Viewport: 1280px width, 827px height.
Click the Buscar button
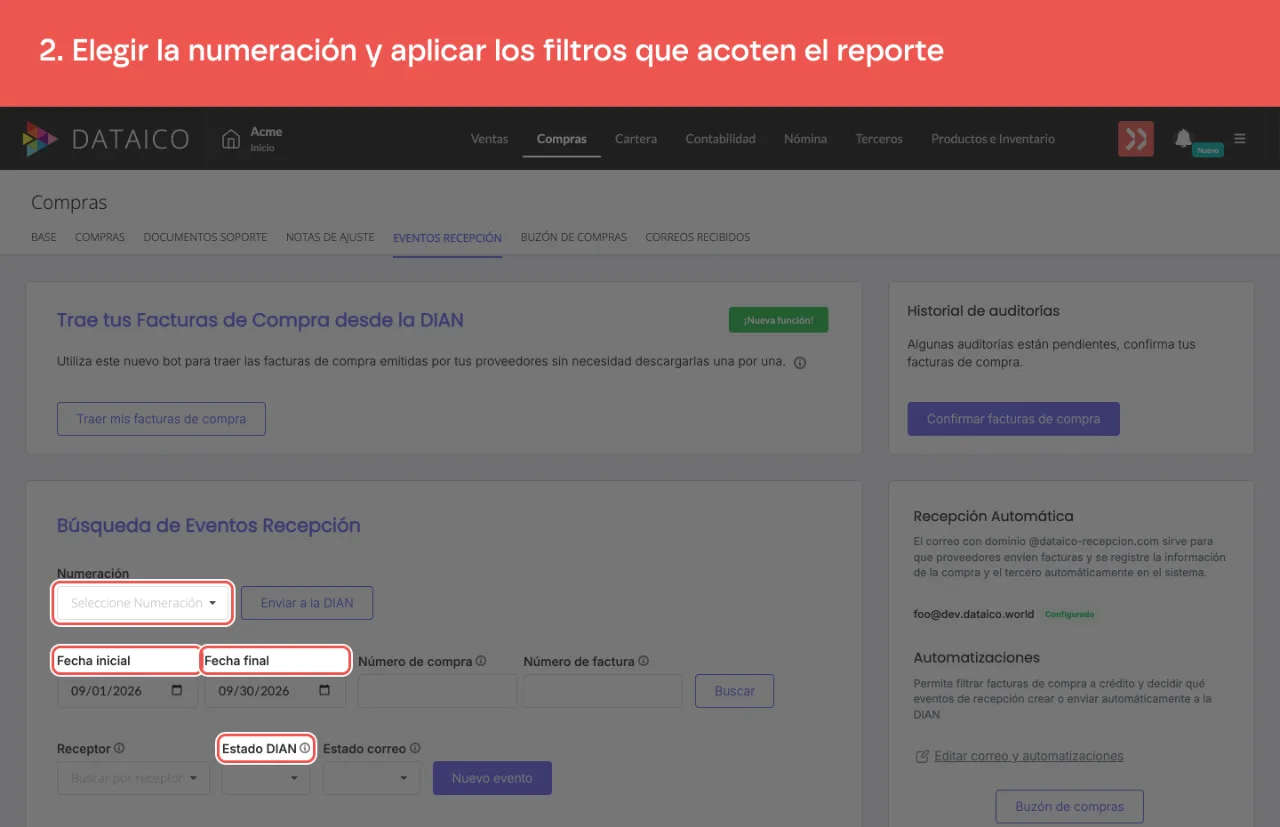point(735,691)
